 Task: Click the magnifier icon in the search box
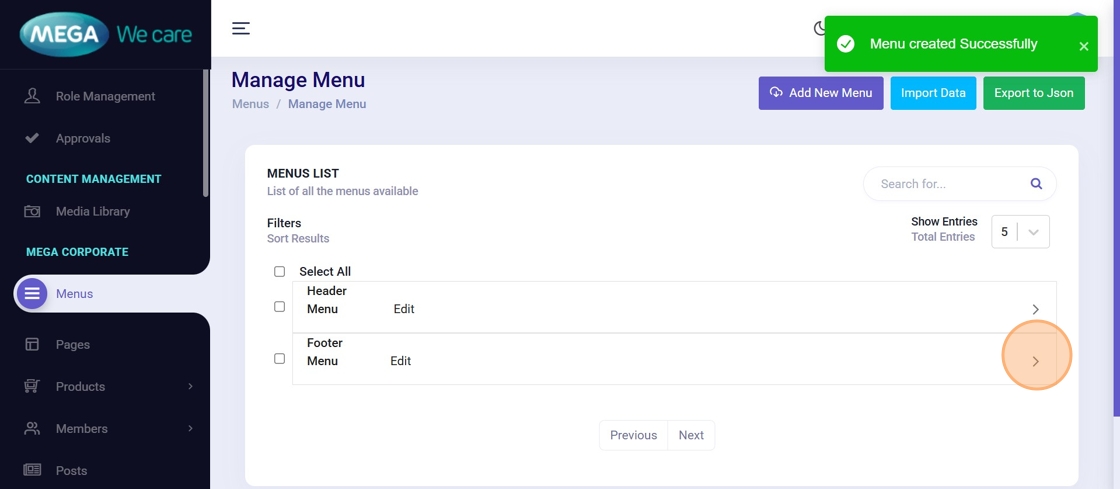tap(1036, 184)
